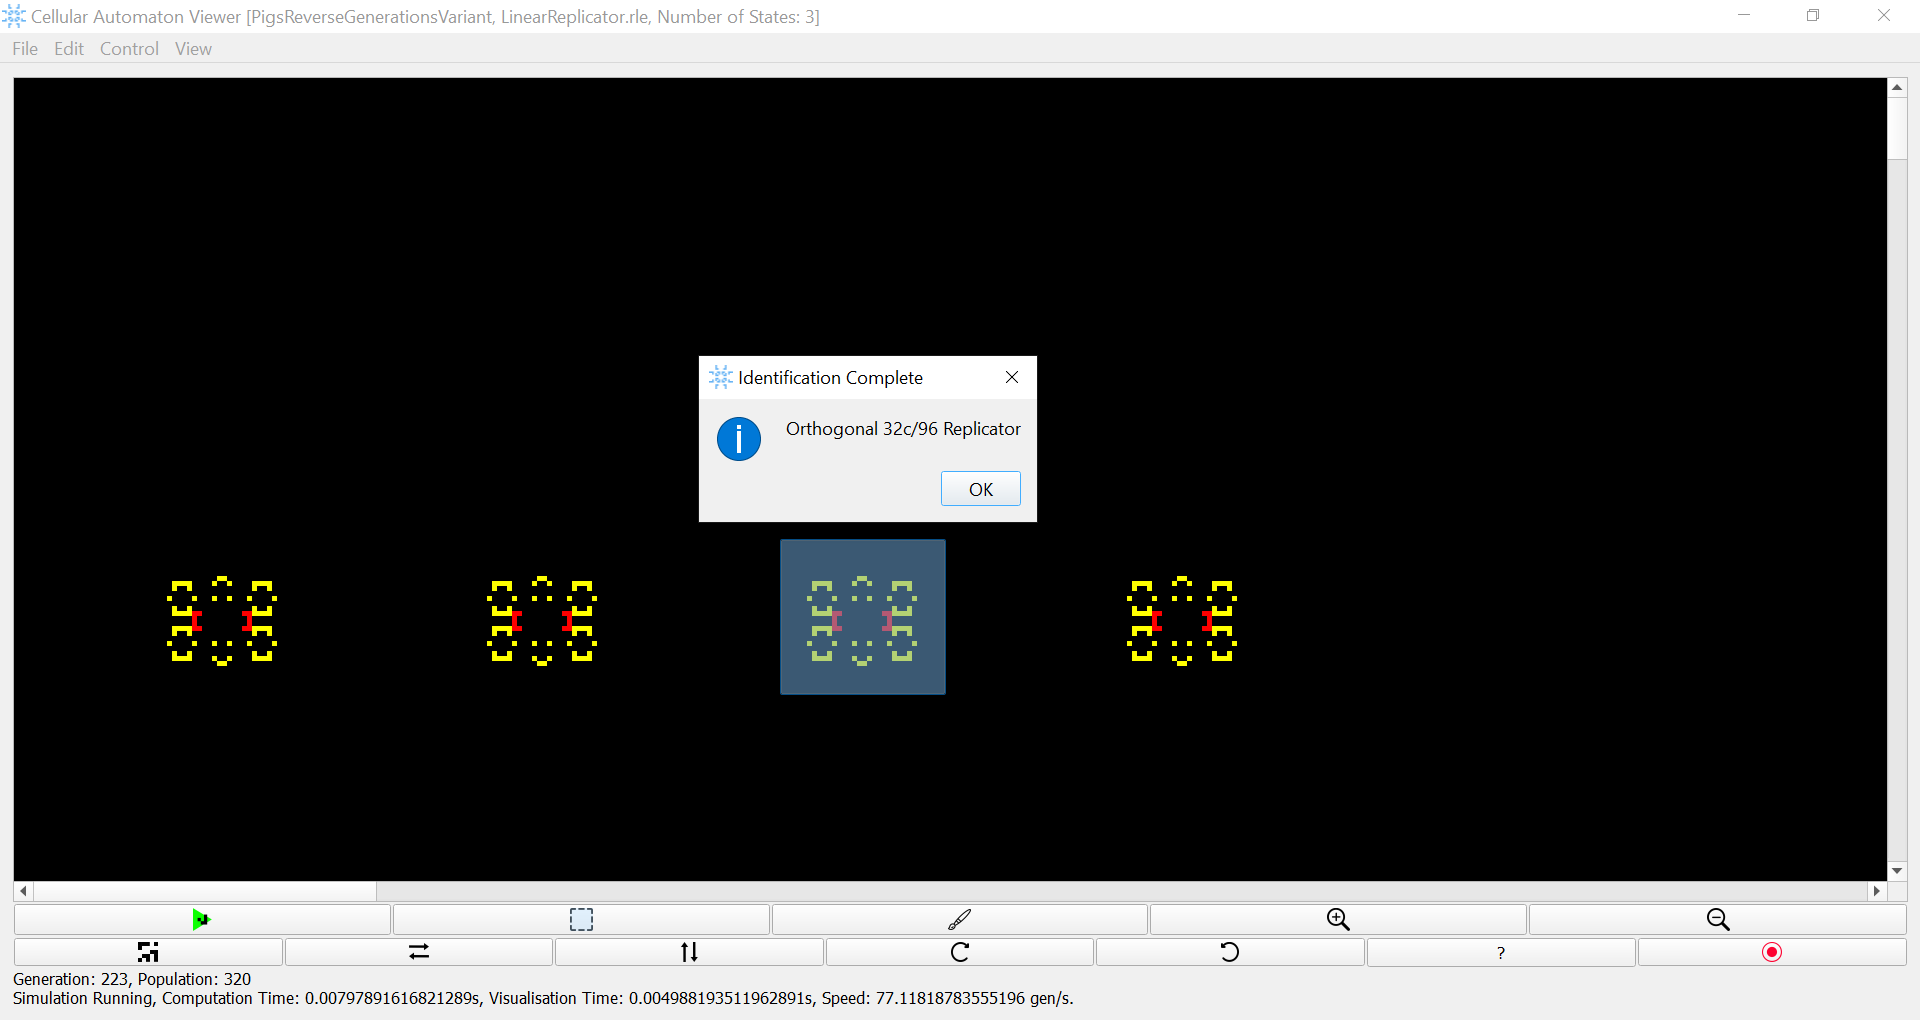Image resolution: width=1920 pixels, height=1020 pixels.
Task: Minimize the Cellular Automaton Viewer window
Action: [x=1744, y=15]
